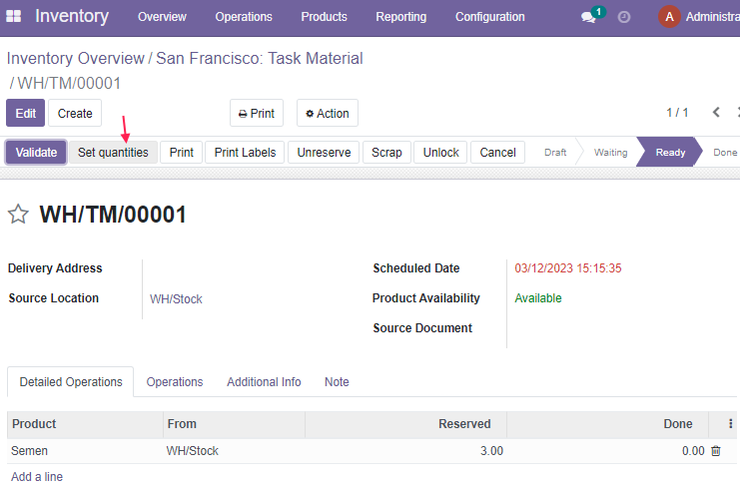Open the Operations menu in top bar
Viewport: 740px width, 488px height.
244,17
